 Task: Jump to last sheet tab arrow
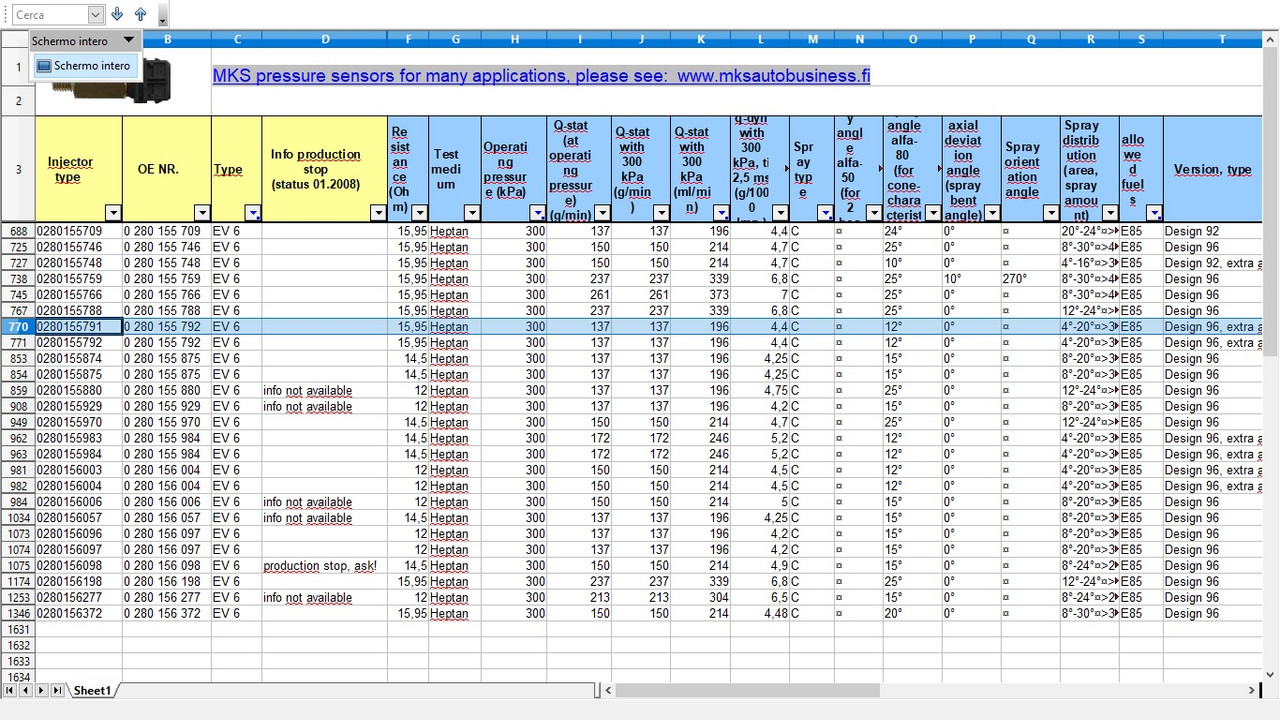click(57, 690)
